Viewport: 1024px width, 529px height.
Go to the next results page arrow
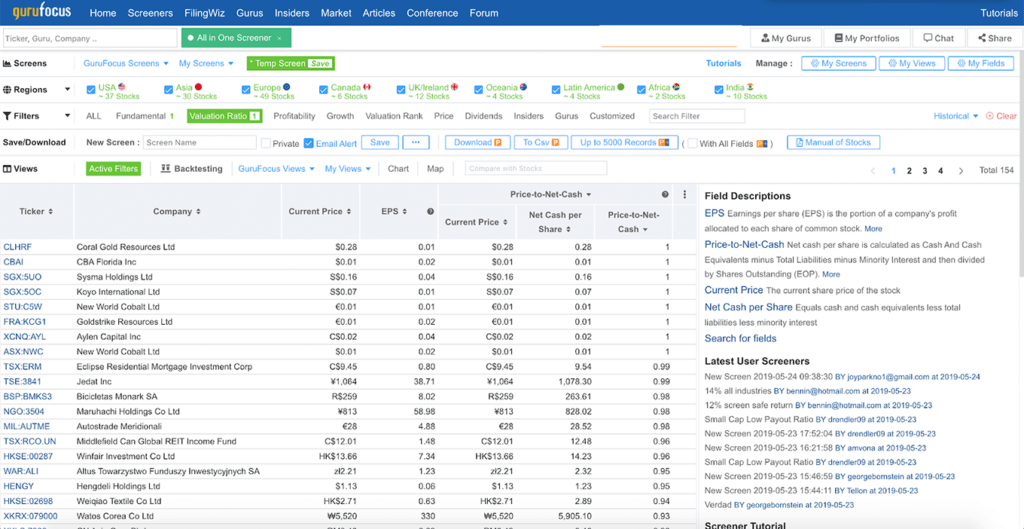(961, 170)
